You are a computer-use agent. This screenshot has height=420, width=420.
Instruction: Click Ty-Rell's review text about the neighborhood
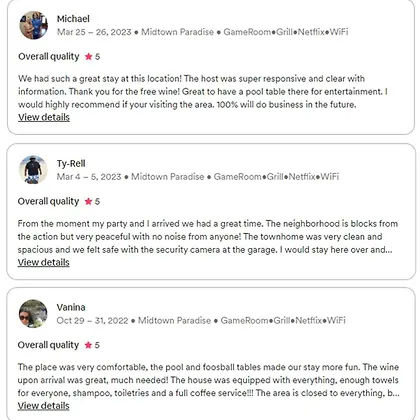[208, 236]
